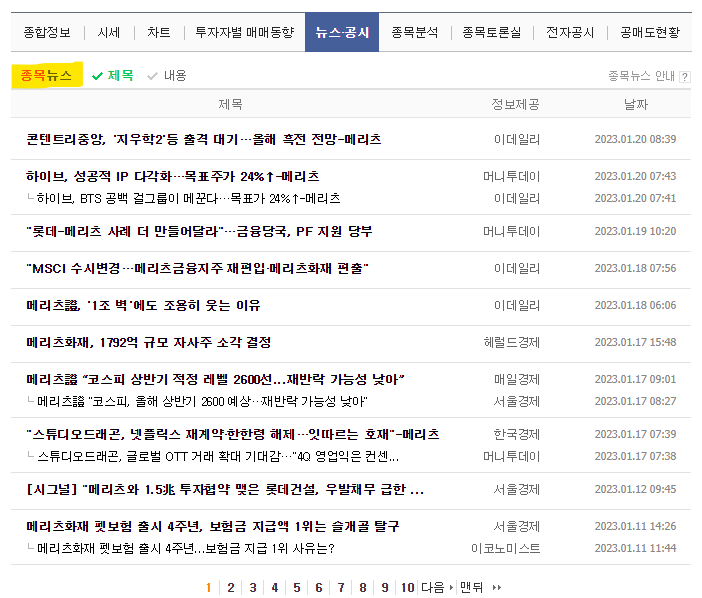
Task: Open MSCI 수시변경 메리츠금융지주 재편입 article
Action: coord(197,269)
